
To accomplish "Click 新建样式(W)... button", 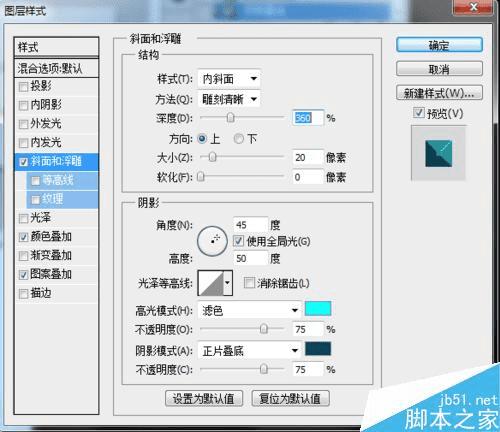I will (439, 93).
